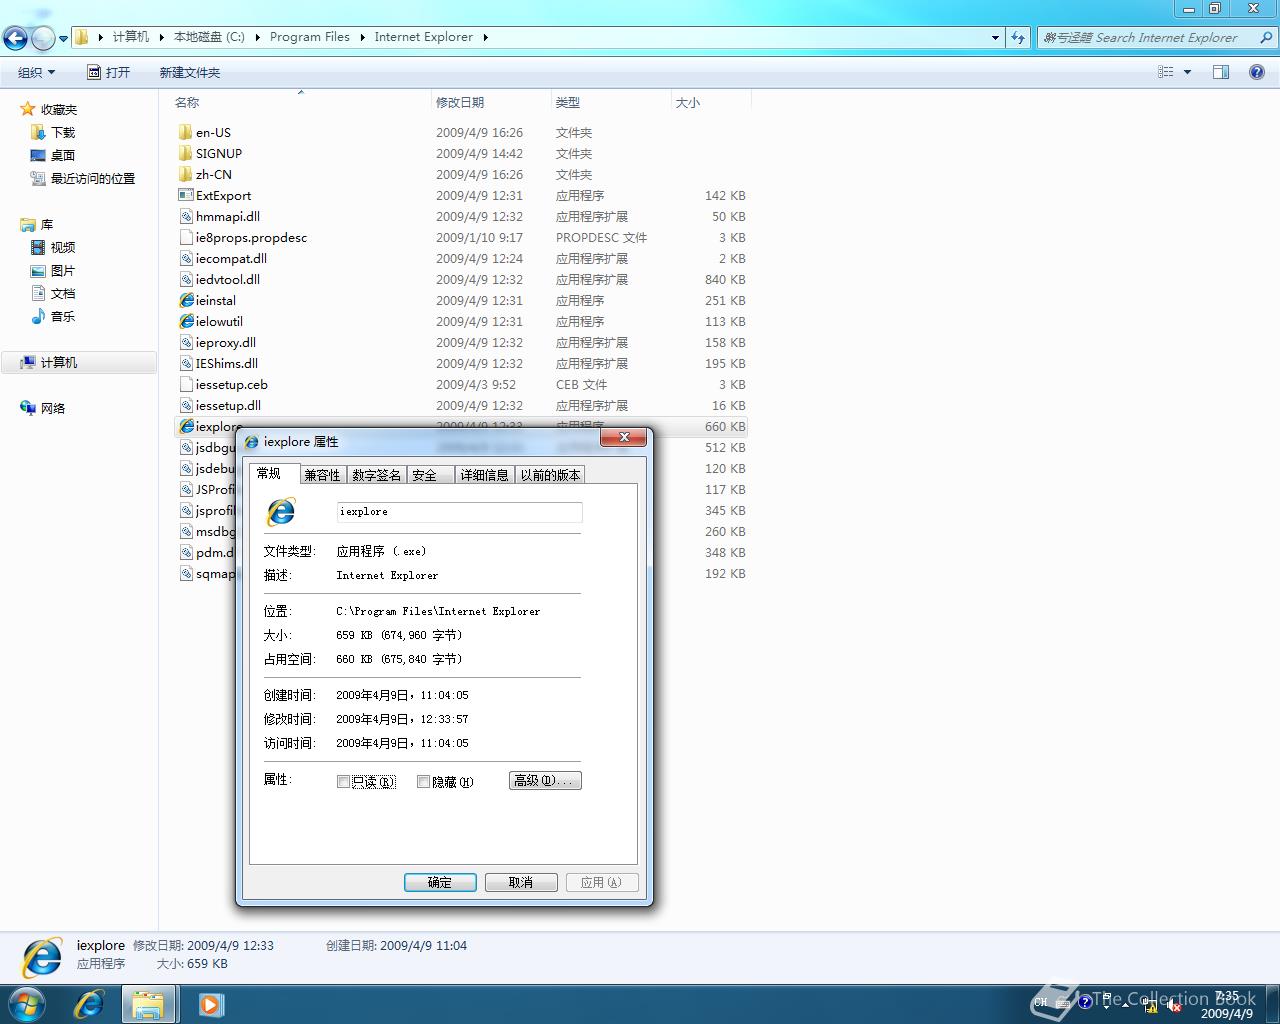Click the 确定 button
The image size is (1280, 1024).
[440, 882]
